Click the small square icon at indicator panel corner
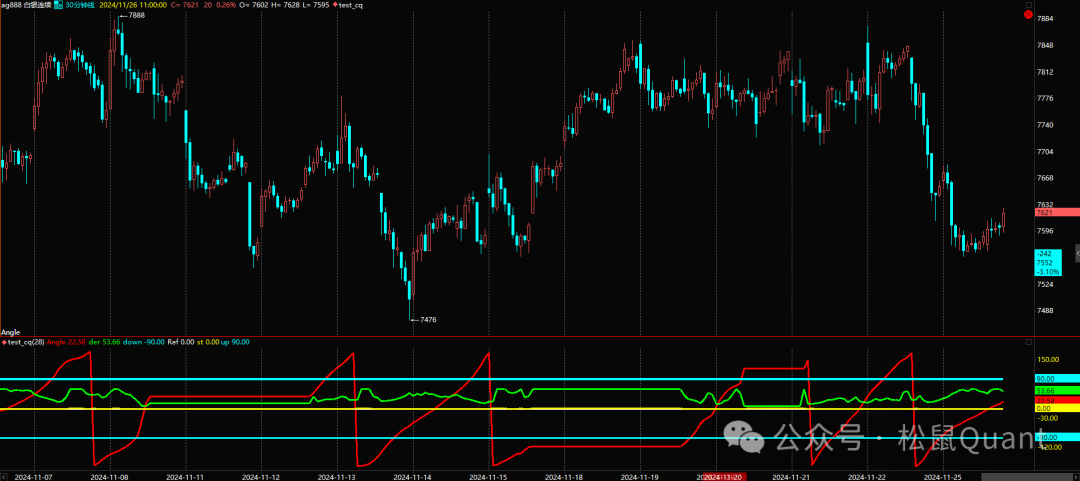The width and height of the screenshot is (1080, 481). pos(1029,342)
